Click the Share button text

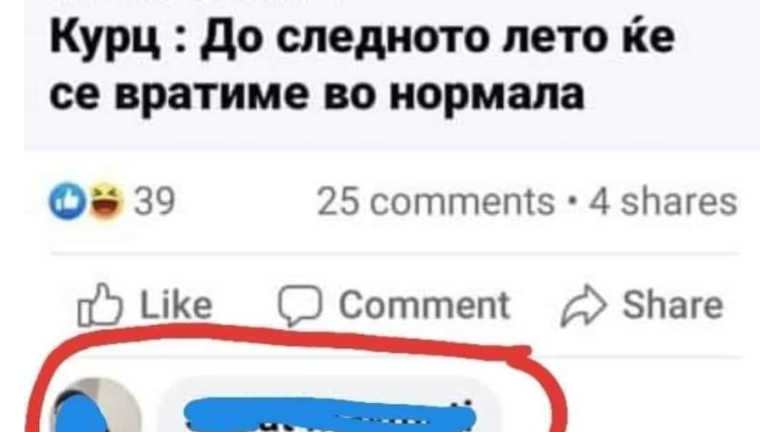673,305
